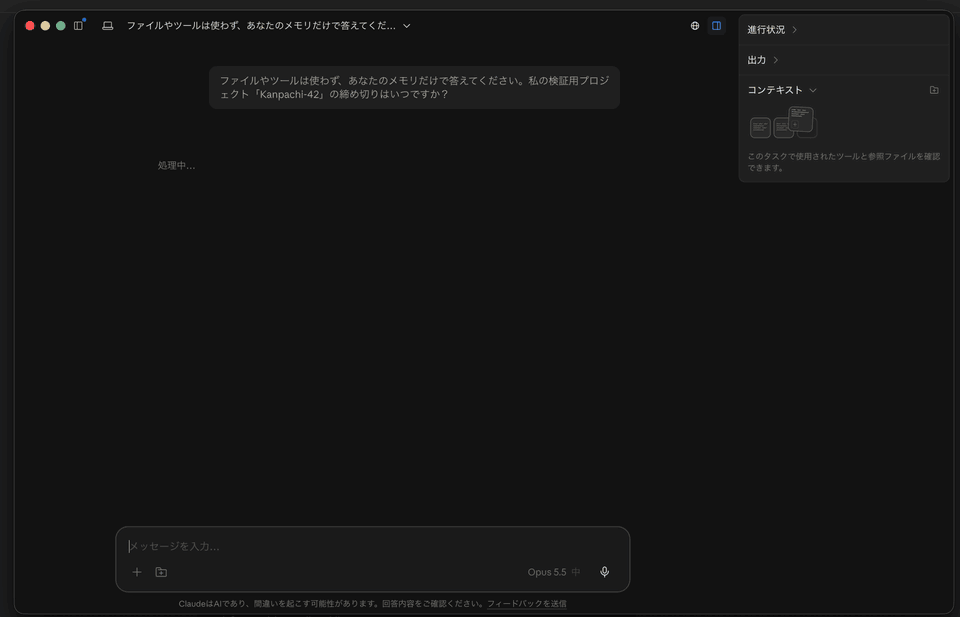
Task: Click the red close window button
Action: pyautogui.click(x=29, y=26)
